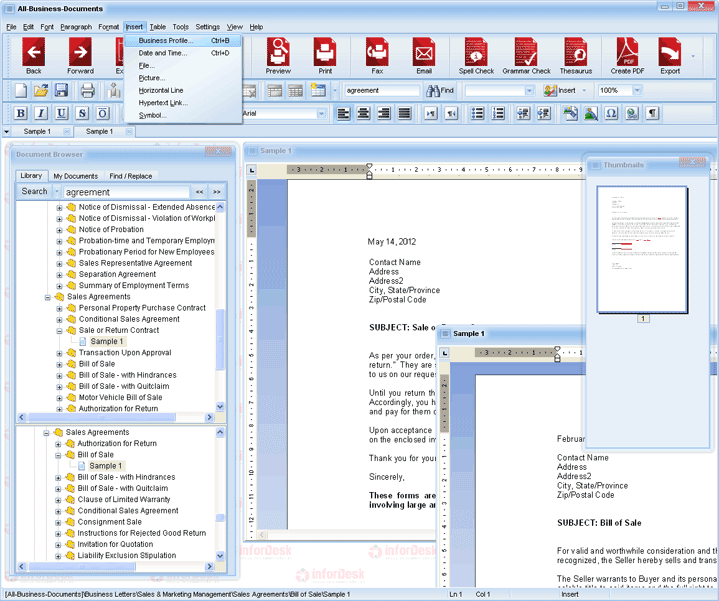Switch to the My Documents tab

click(x=75, y=176)
